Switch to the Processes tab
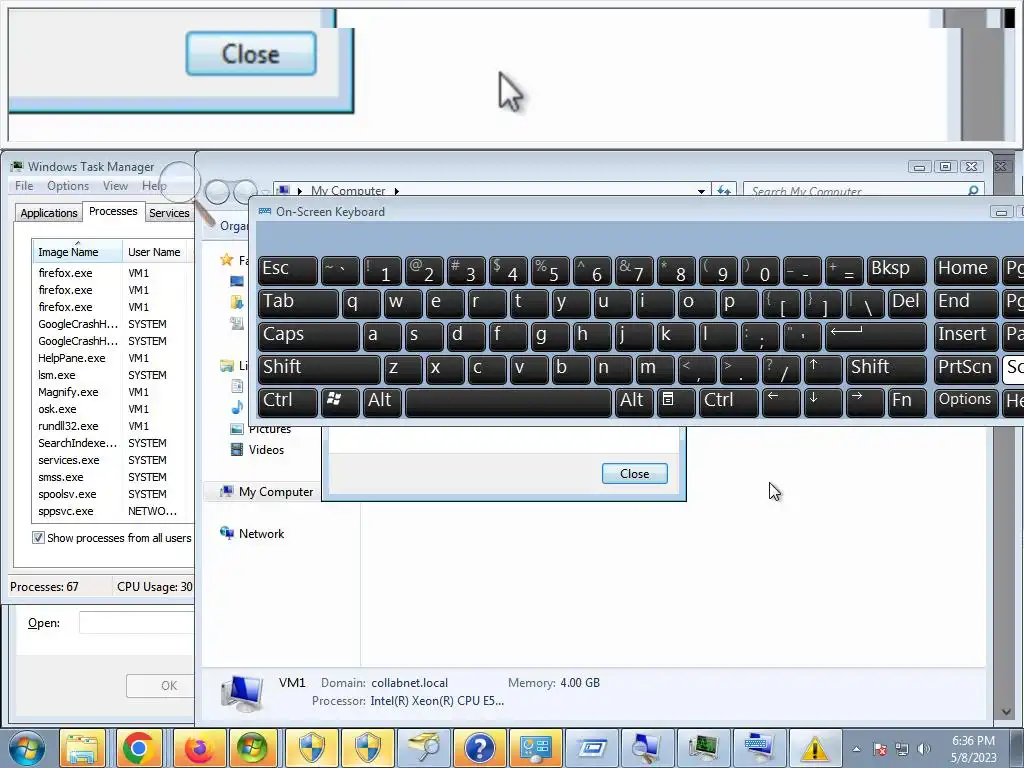The height and width of the screenshot is (768, 1024). [x=113, y=211]
